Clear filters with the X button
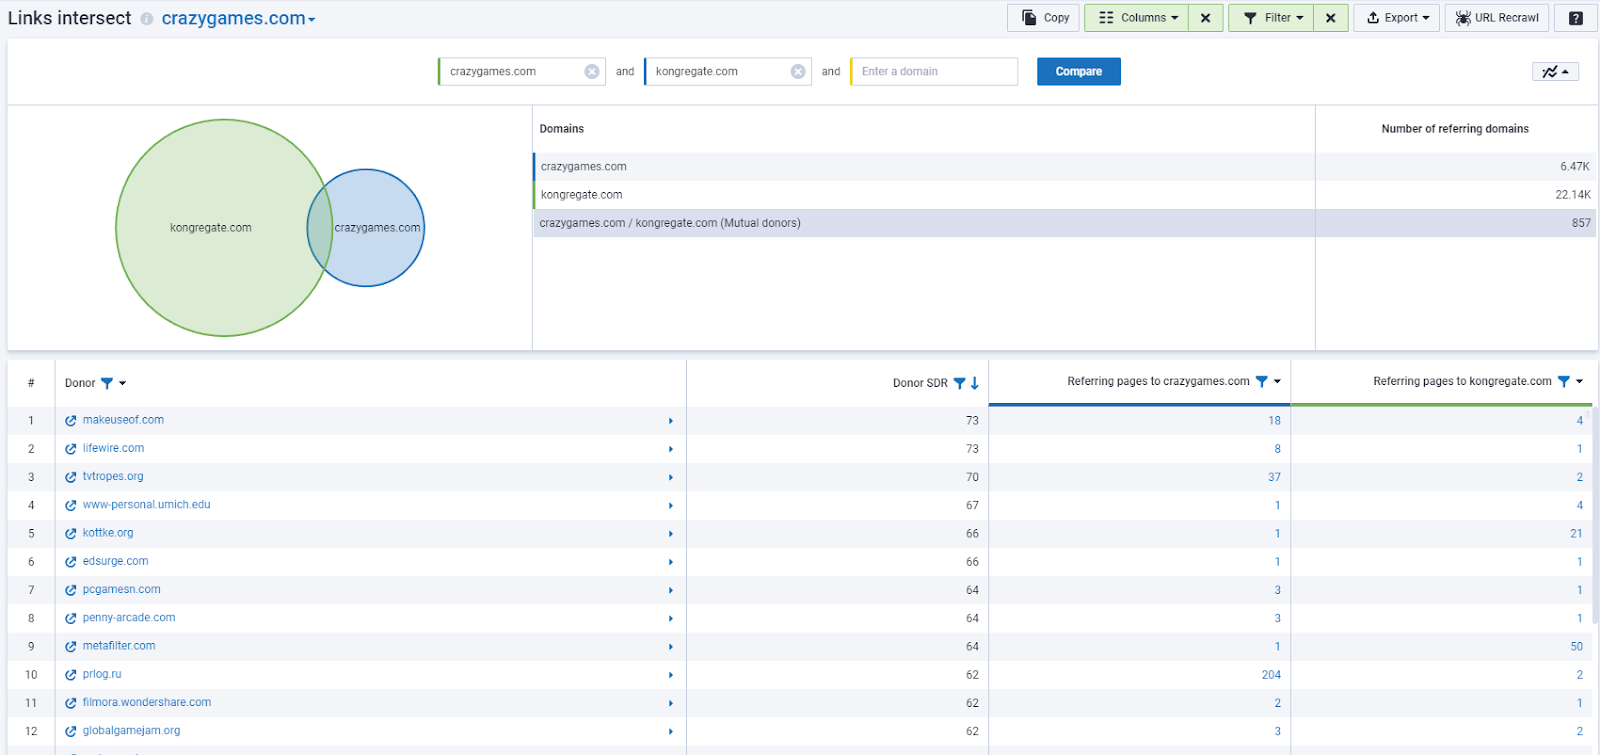The image size is (1600, 755). pyautogui.click(x=1331, y=18)
